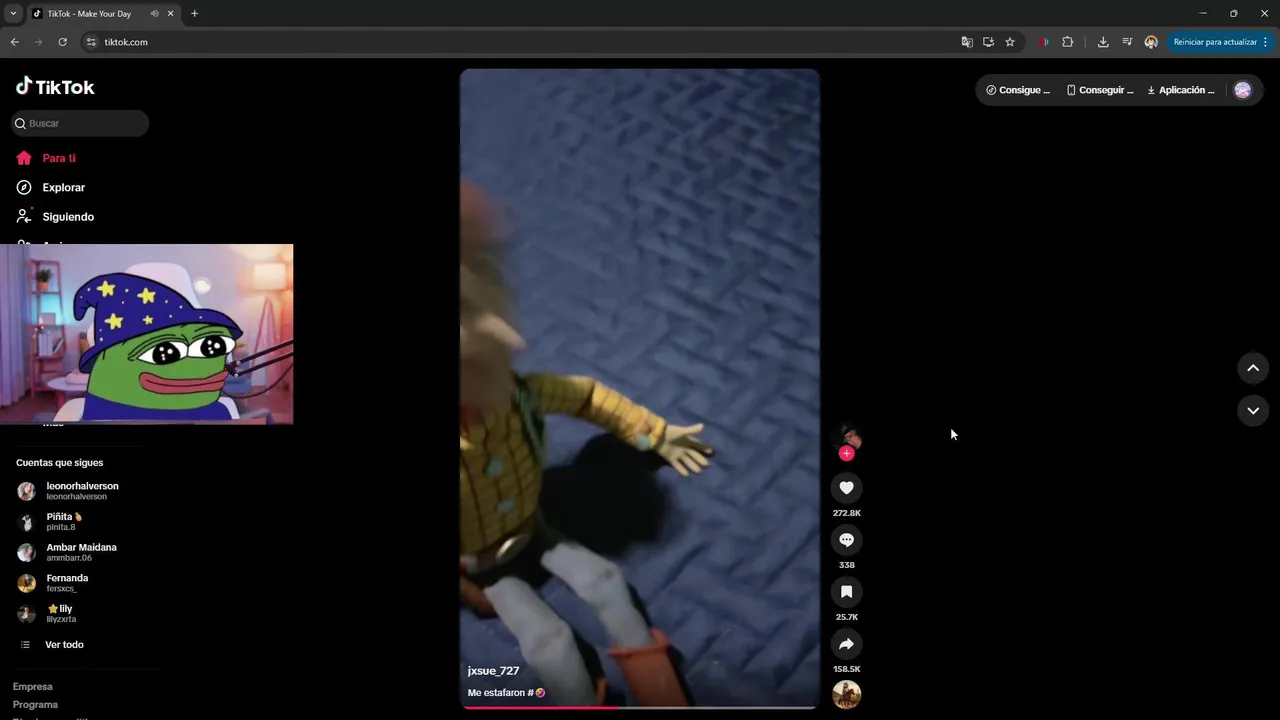Translate this page icon
Screen dimensions: 1280x720
pyautogui.click(x=967, y=42)
